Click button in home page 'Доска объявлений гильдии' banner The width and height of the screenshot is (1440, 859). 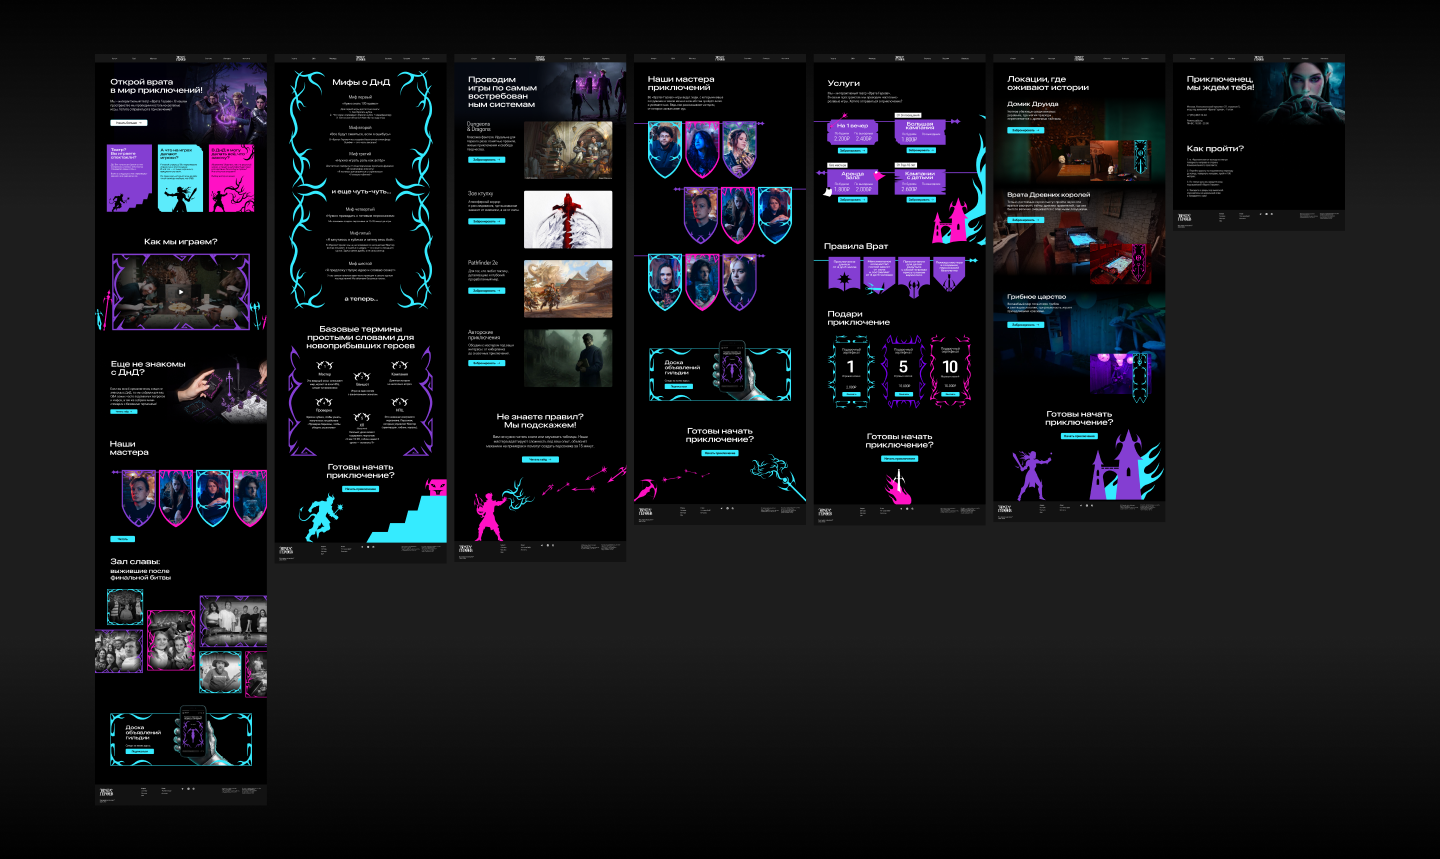tap(140, 750)
